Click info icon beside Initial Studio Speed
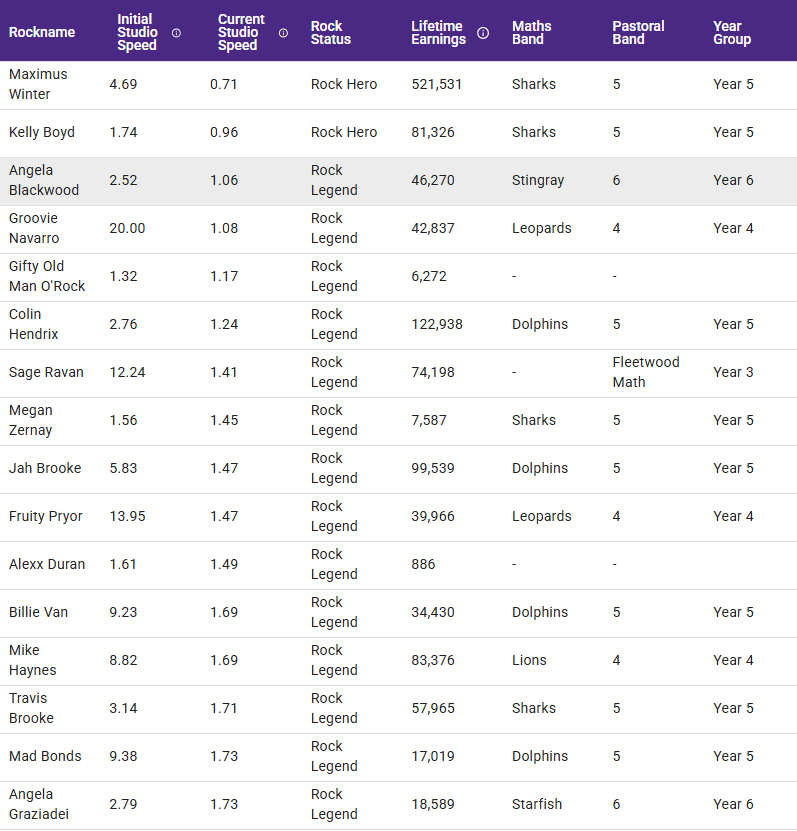This screenshot has width=797, height=831. [177, 33]
